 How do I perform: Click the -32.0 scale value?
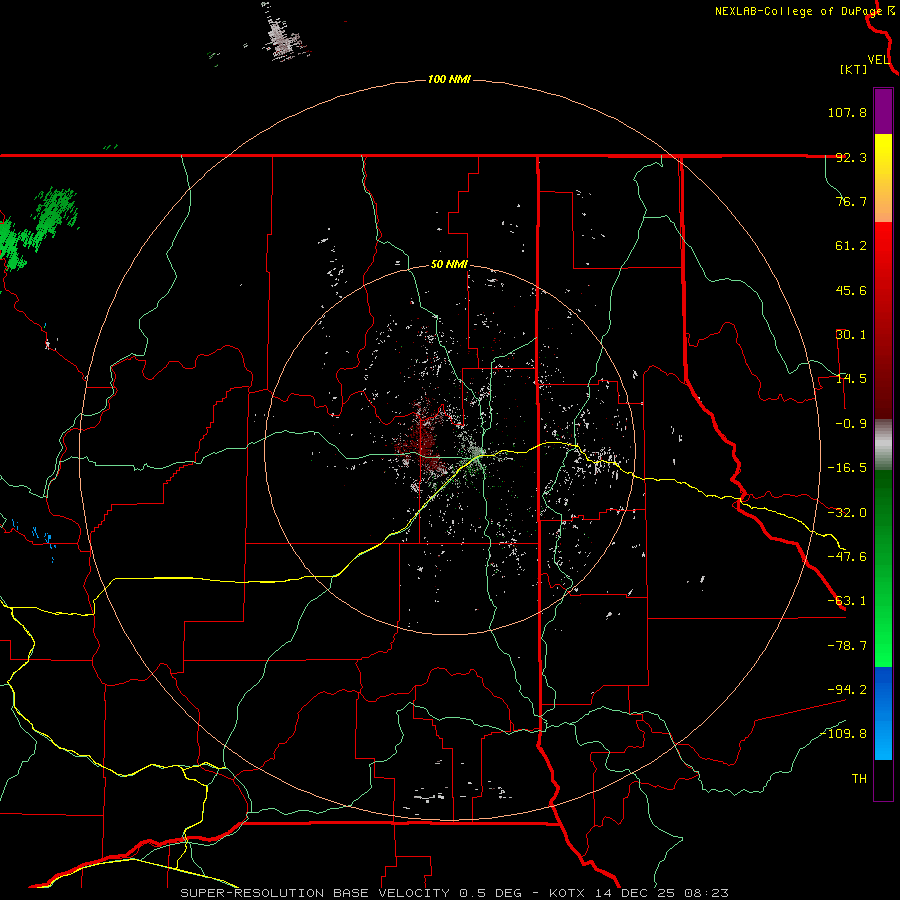(847, 513)
